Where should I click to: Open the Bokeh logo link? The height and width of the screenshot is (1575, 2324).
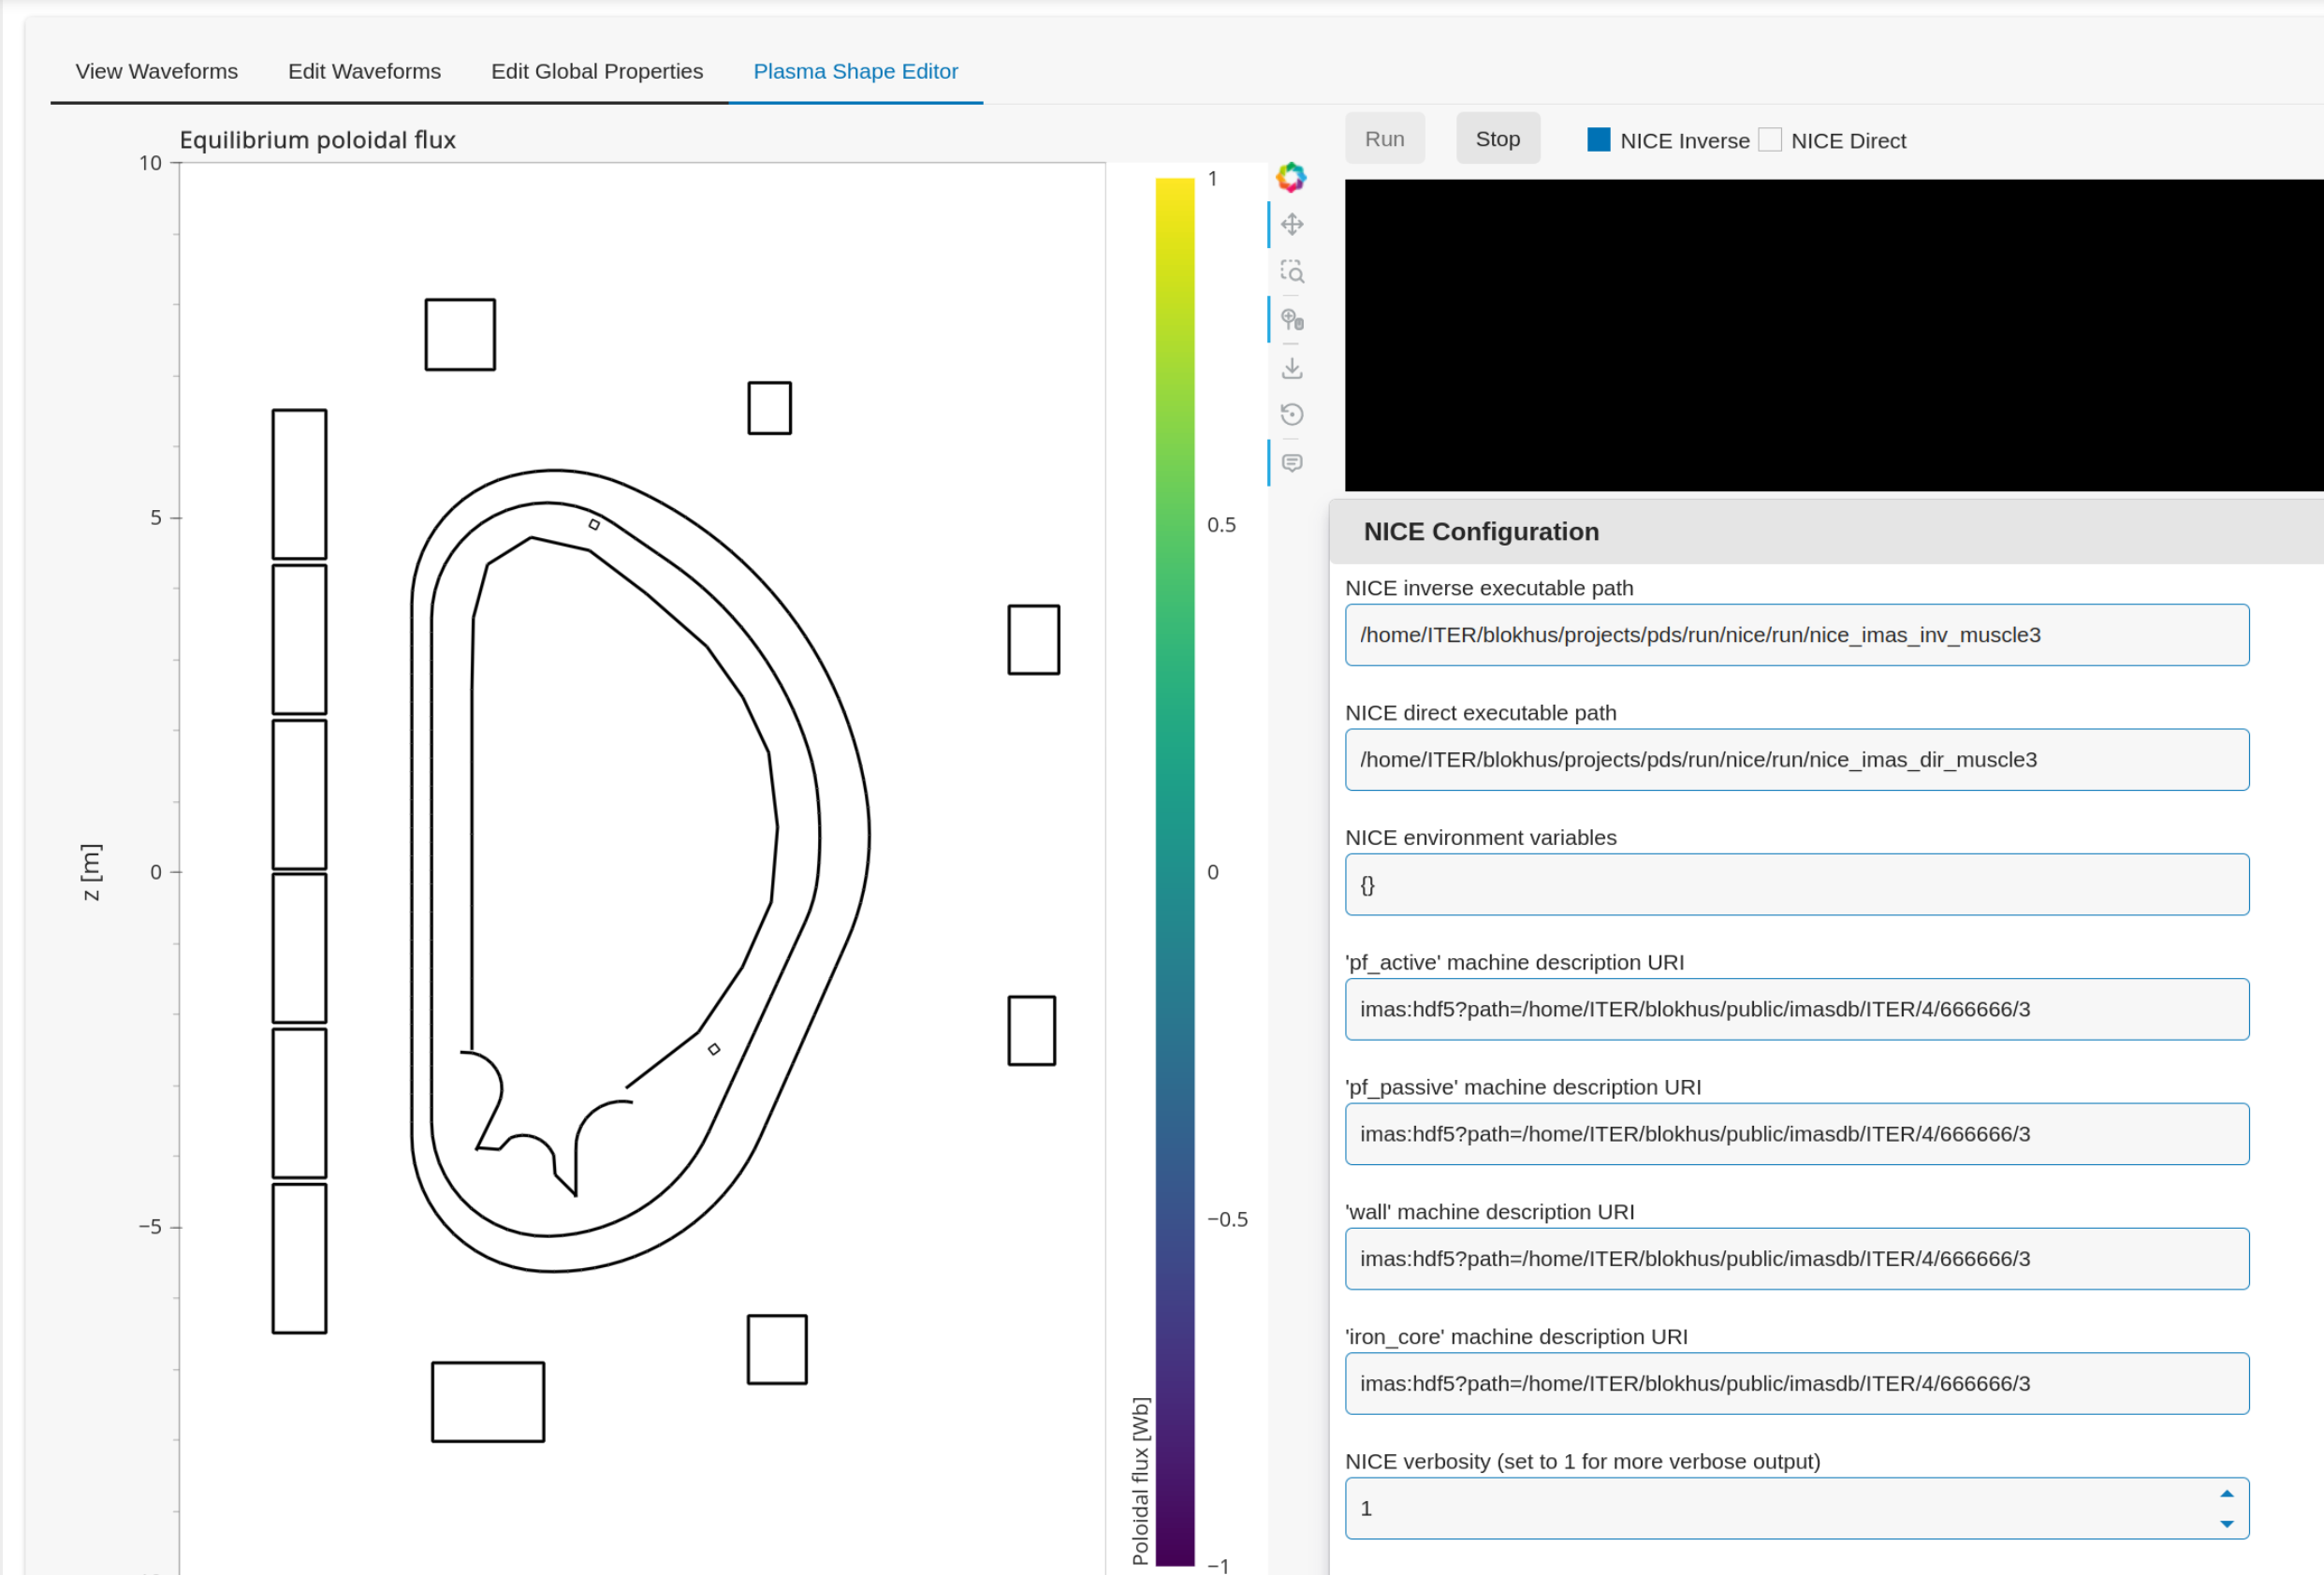pyautogui.click(x=1291, y=177)
